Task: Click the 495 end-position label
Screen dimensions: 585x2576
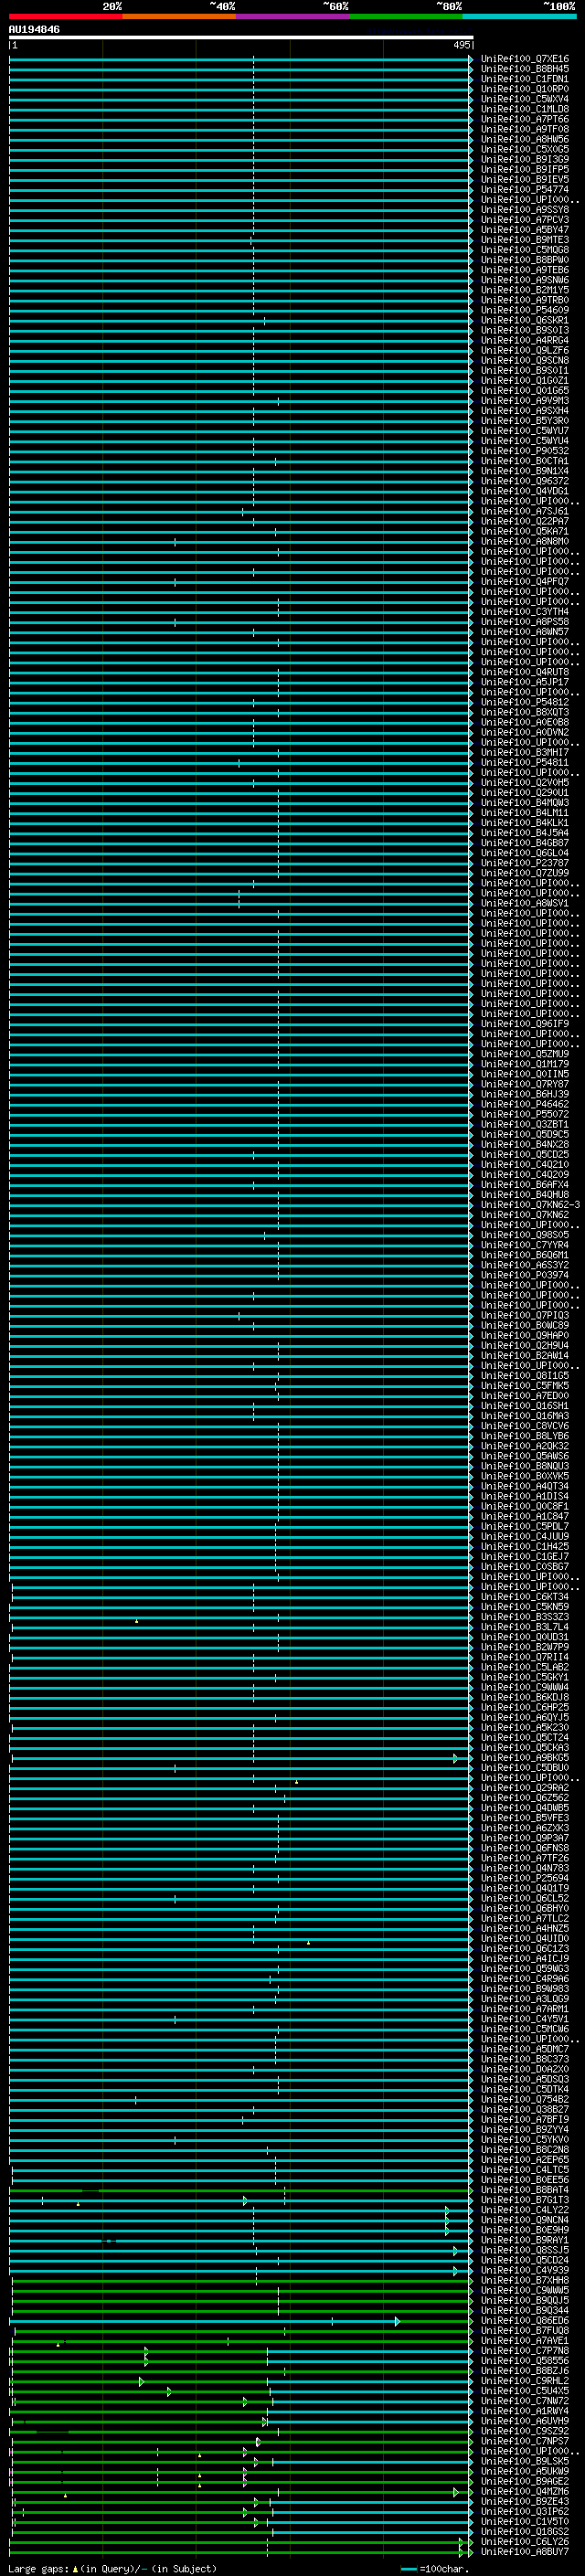Action: (461, 45)
